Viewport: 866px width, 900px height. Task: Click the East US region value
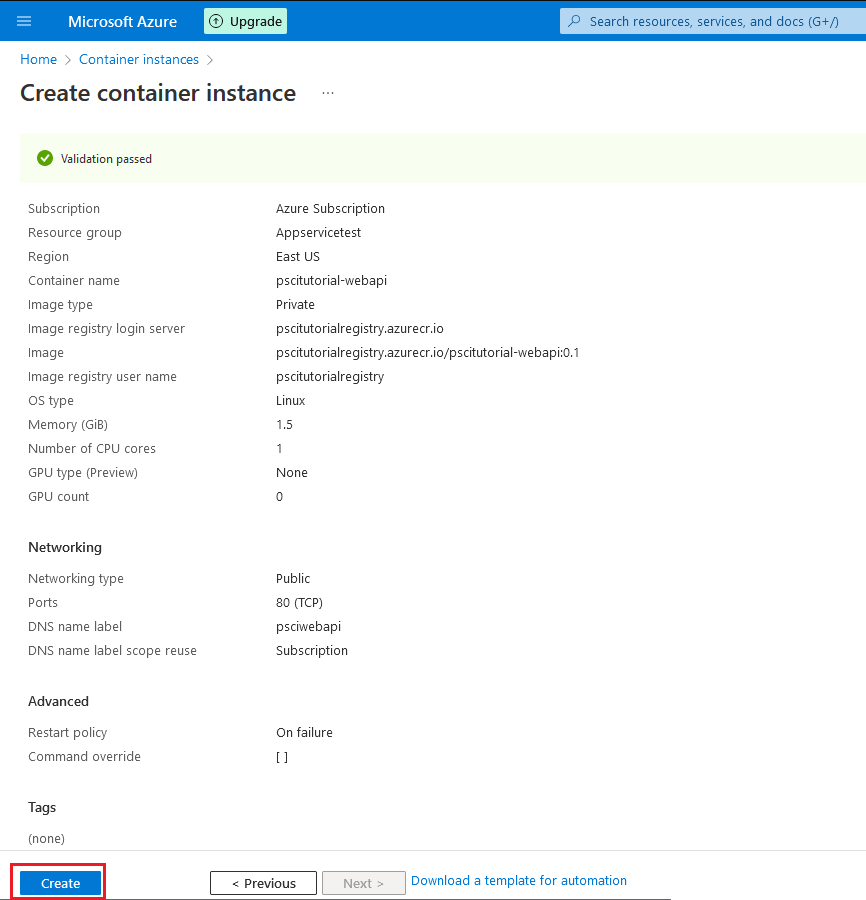click(x=298, y=256)
